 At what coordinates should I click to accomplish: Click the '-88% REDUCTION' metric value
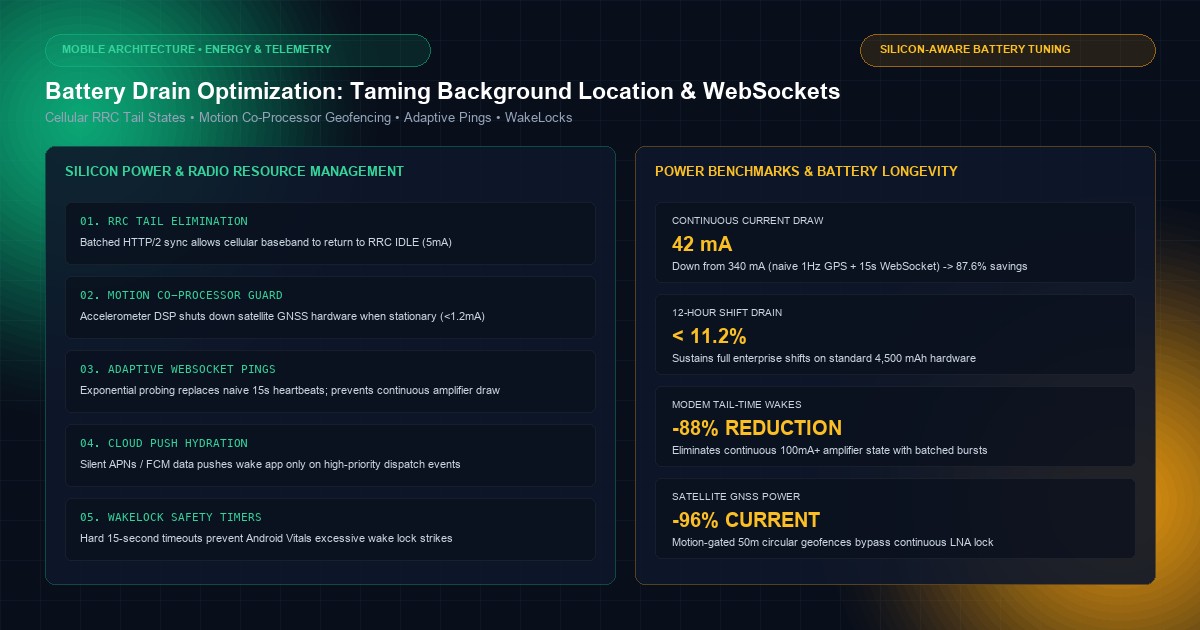point(757,429)
